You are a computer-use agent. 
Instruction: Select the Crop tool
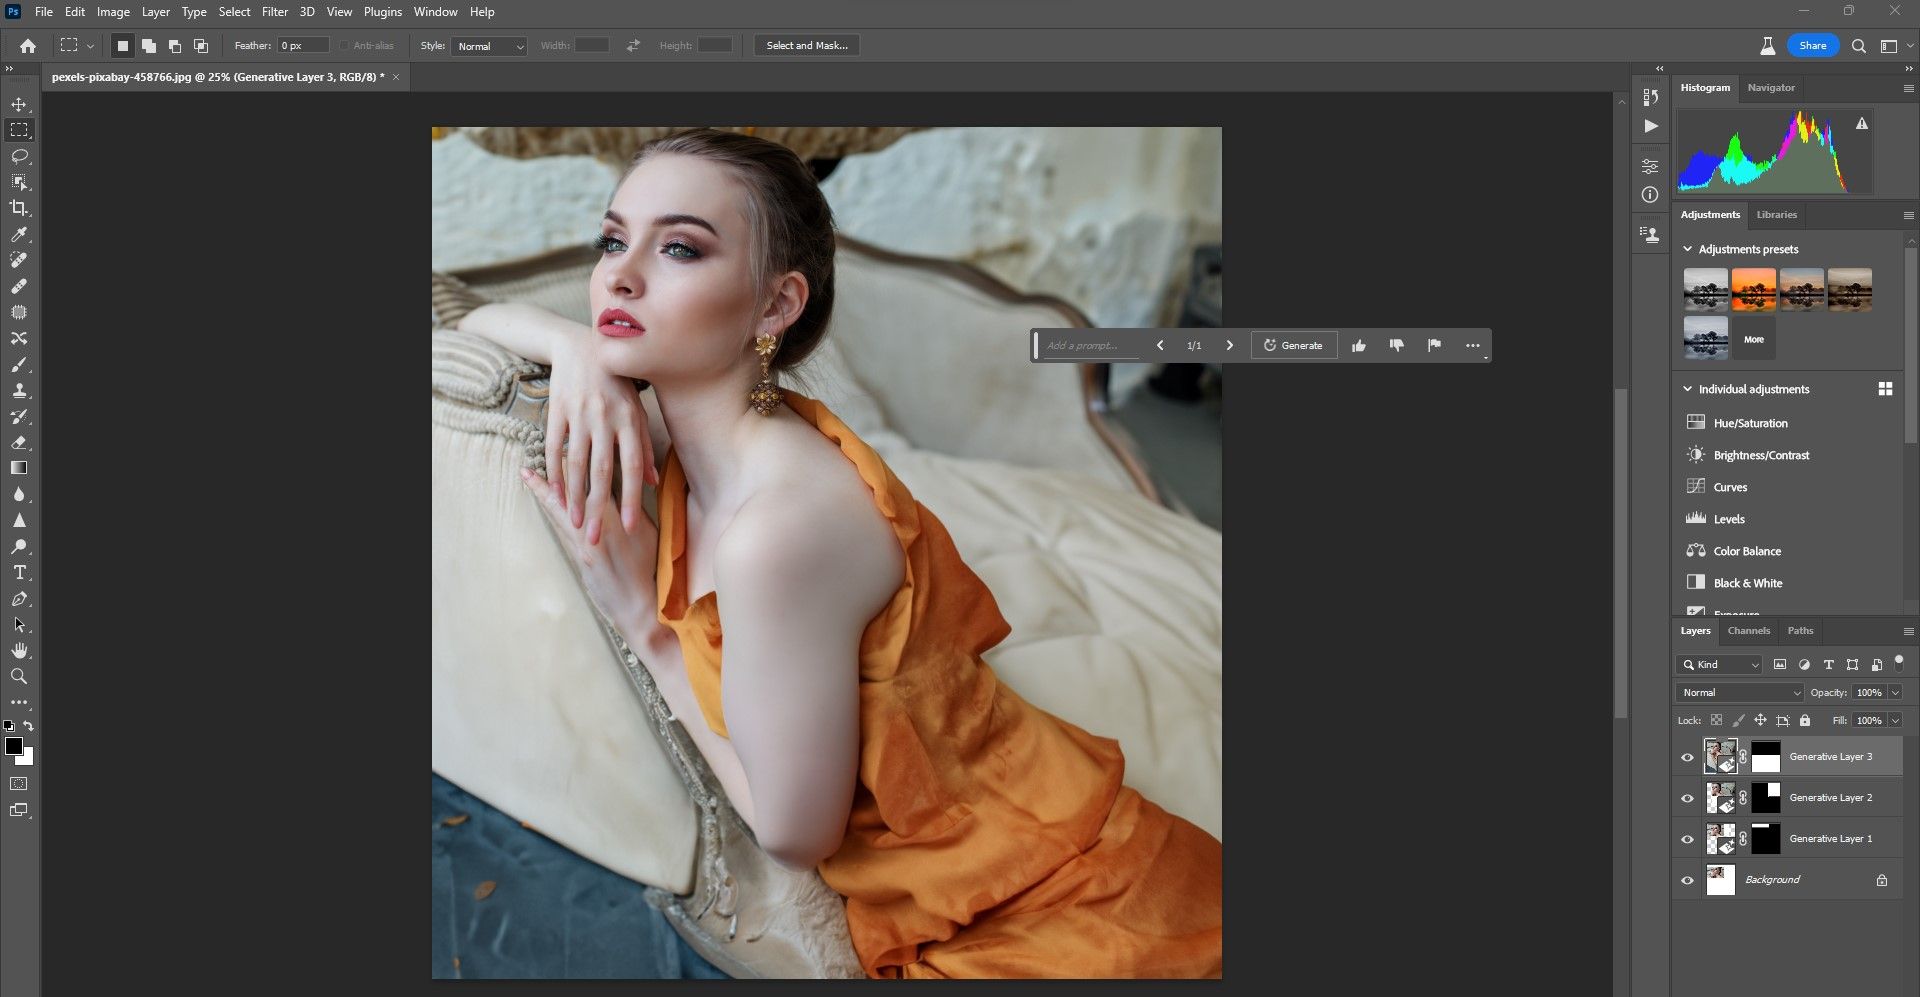pyautogui.click(x=19, y=208)
